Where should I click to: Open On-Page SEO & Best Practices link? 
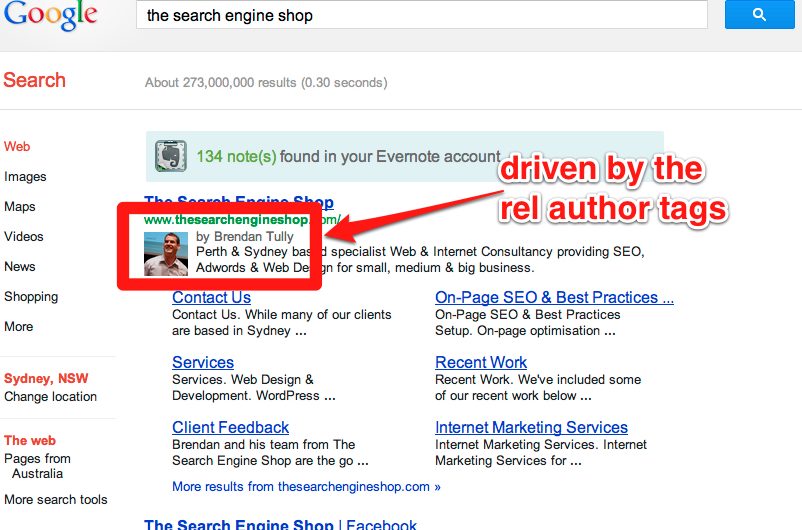point(554,297)
